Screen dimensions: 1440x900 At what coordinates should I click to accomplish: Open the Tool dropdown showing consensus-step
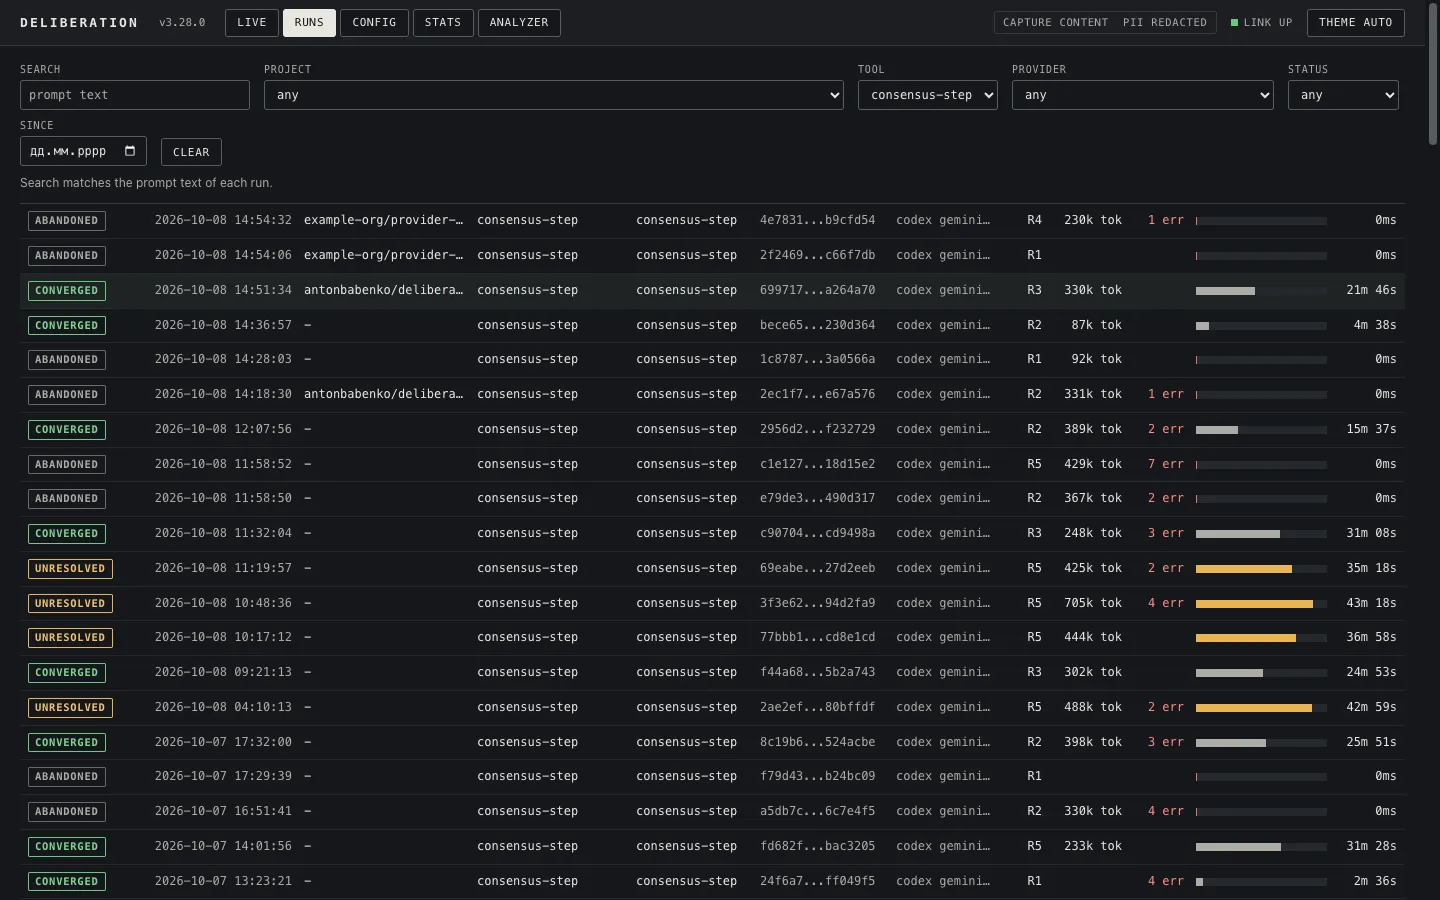click(x=928, y=95)
